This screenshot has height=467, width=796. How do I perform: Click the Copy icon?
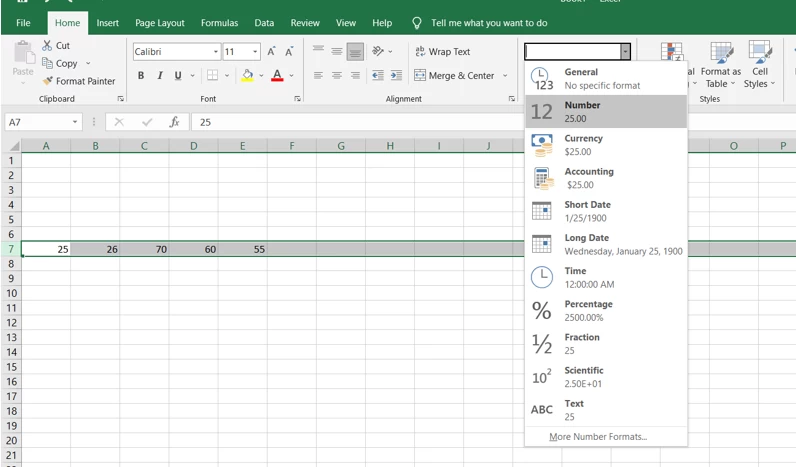point(47,63)
